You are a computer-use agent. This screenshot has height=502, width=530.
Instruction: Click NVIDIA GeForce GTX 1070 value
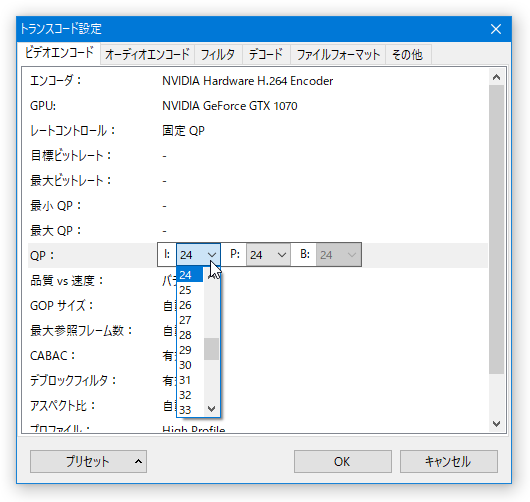click(230, 106)
